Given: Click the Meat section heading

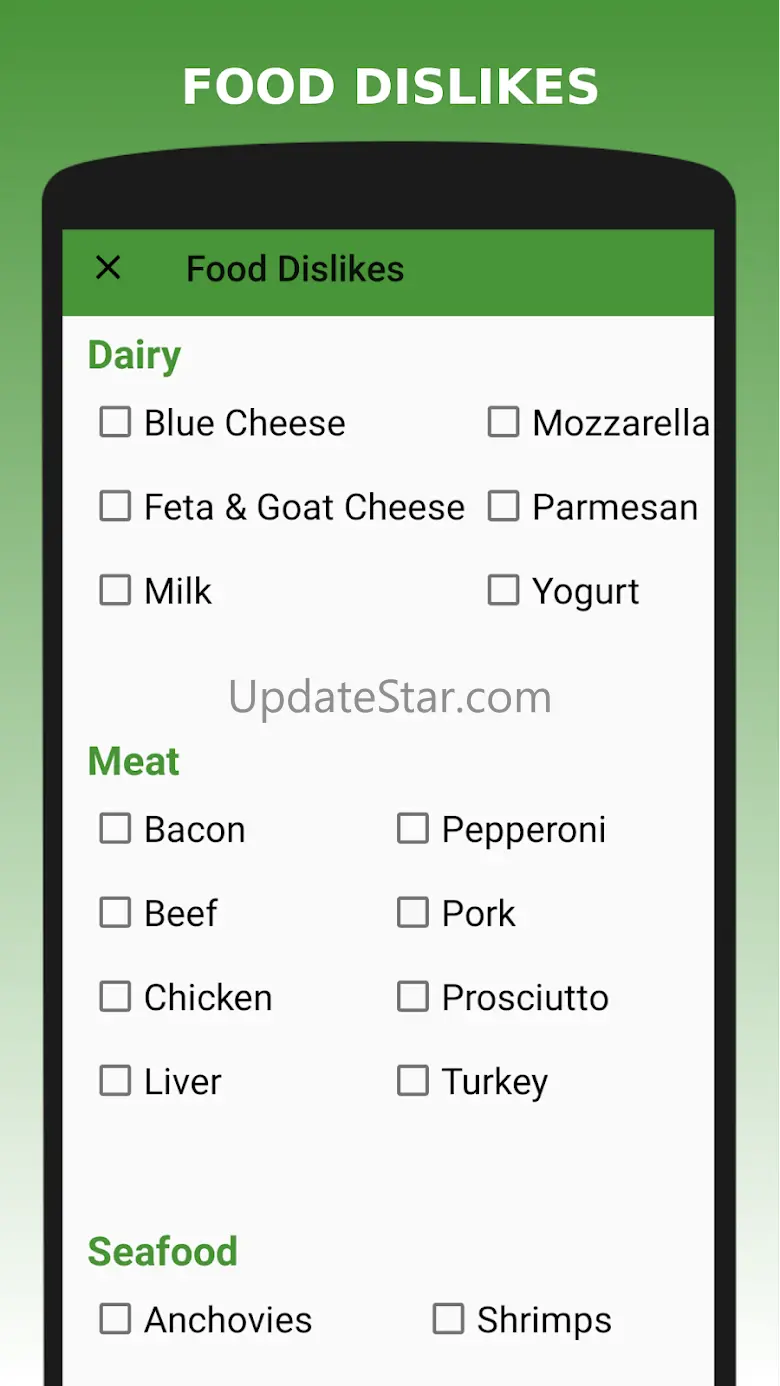Looking at the screenshot, I should coord(134,762).
